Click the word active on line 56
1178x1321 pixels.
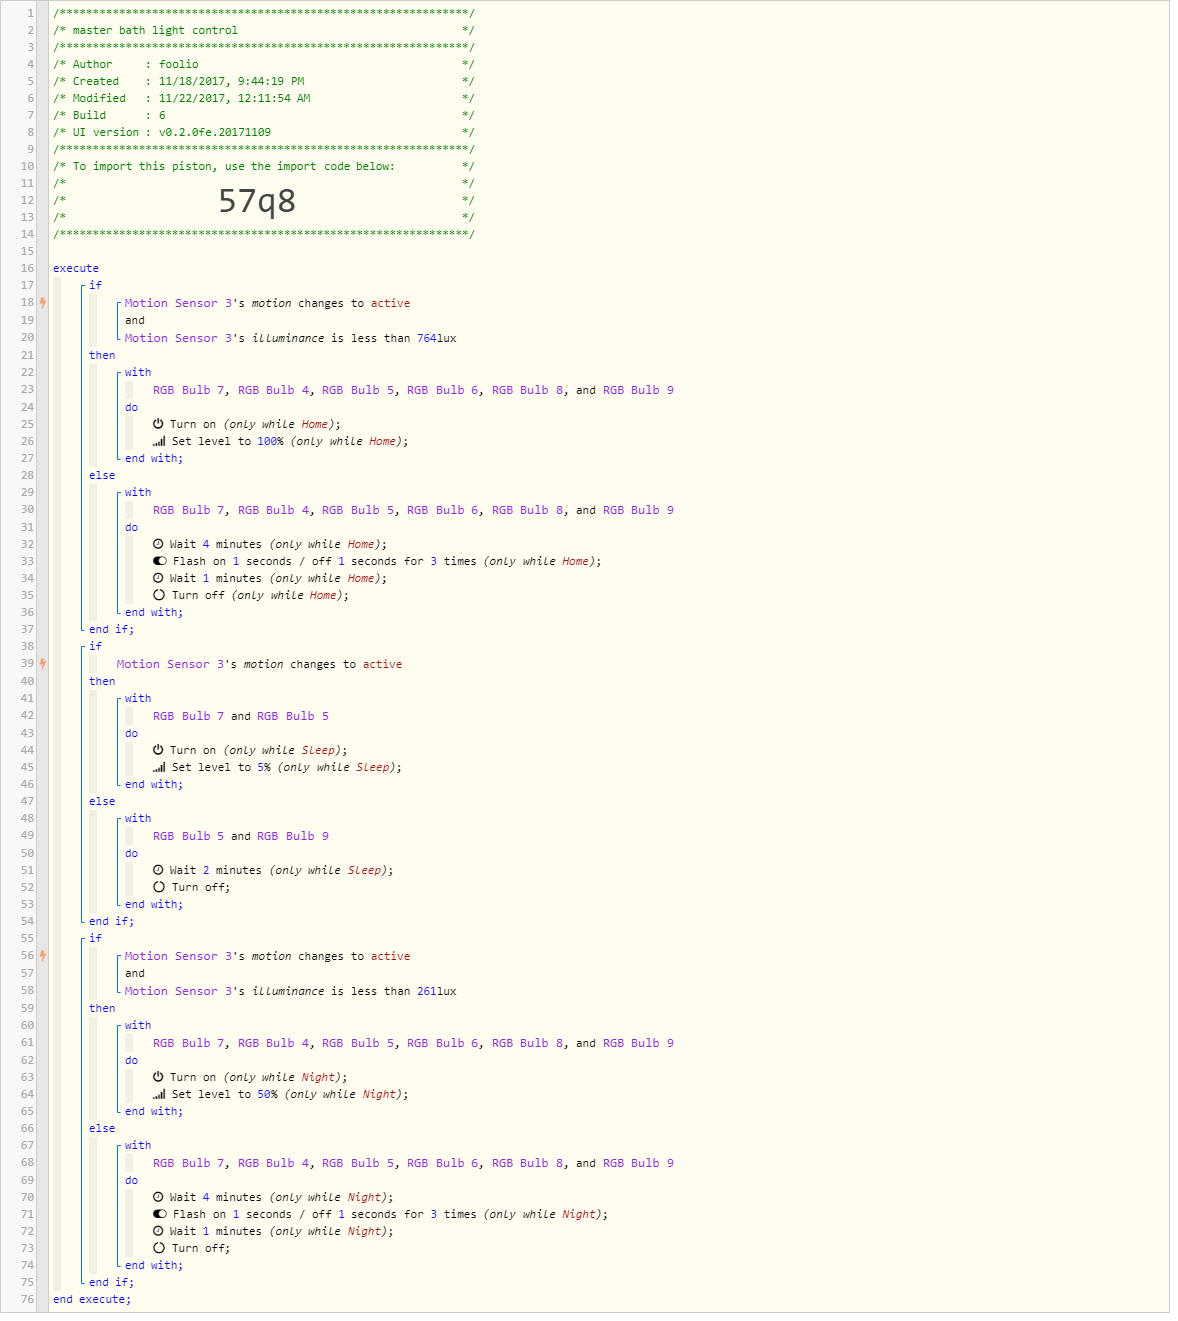pos(390,956)
